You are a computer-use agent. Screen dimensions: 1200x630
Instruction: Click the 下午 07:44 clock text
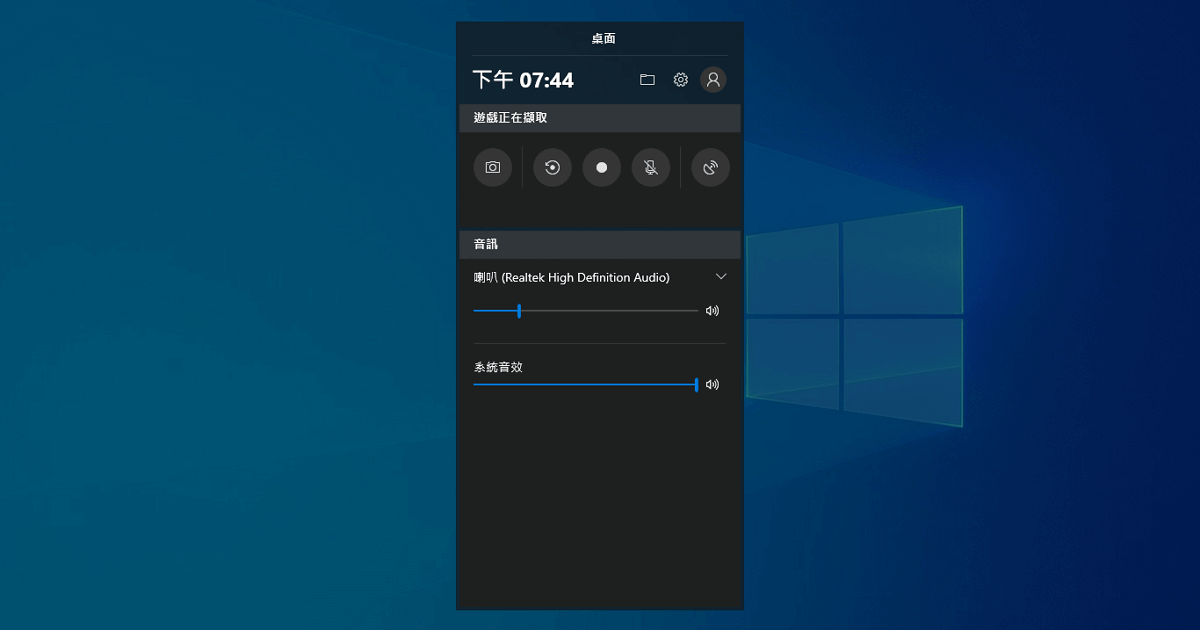coord(524,80)
